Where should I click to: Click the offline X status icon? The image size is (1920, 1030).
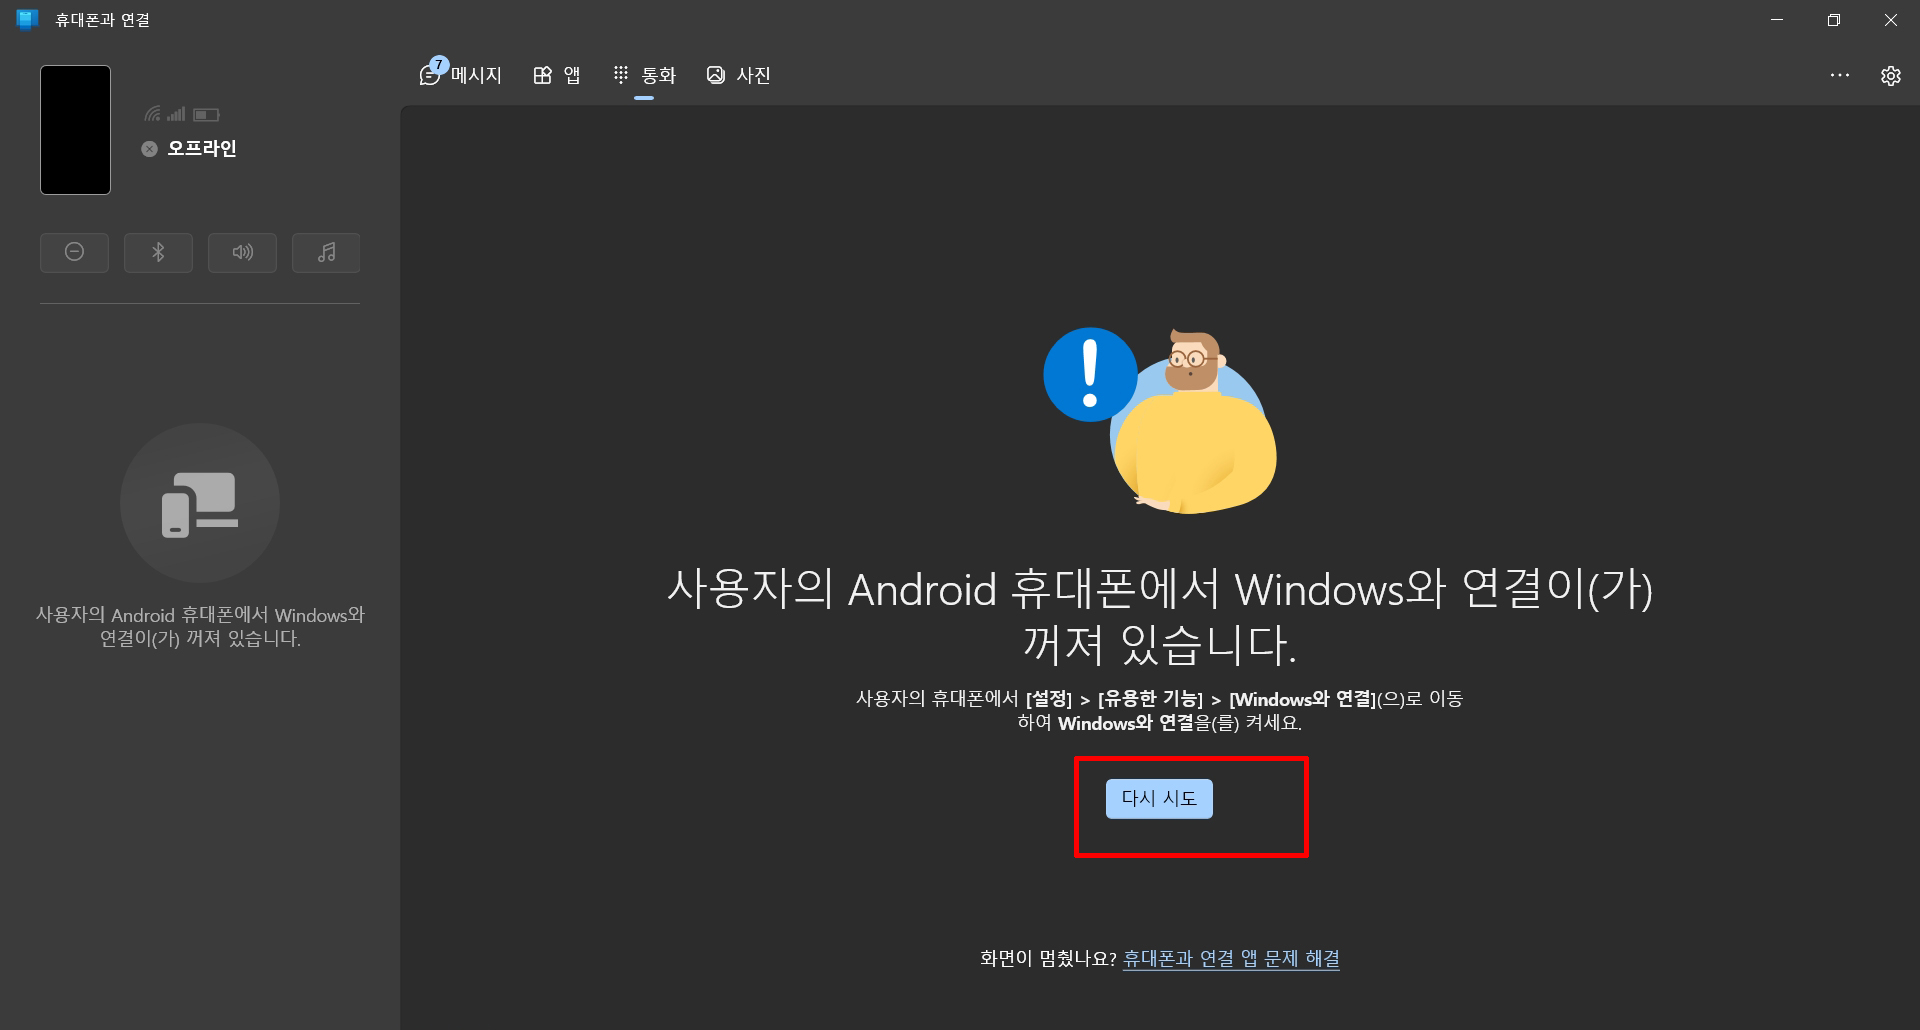[149, 149]
